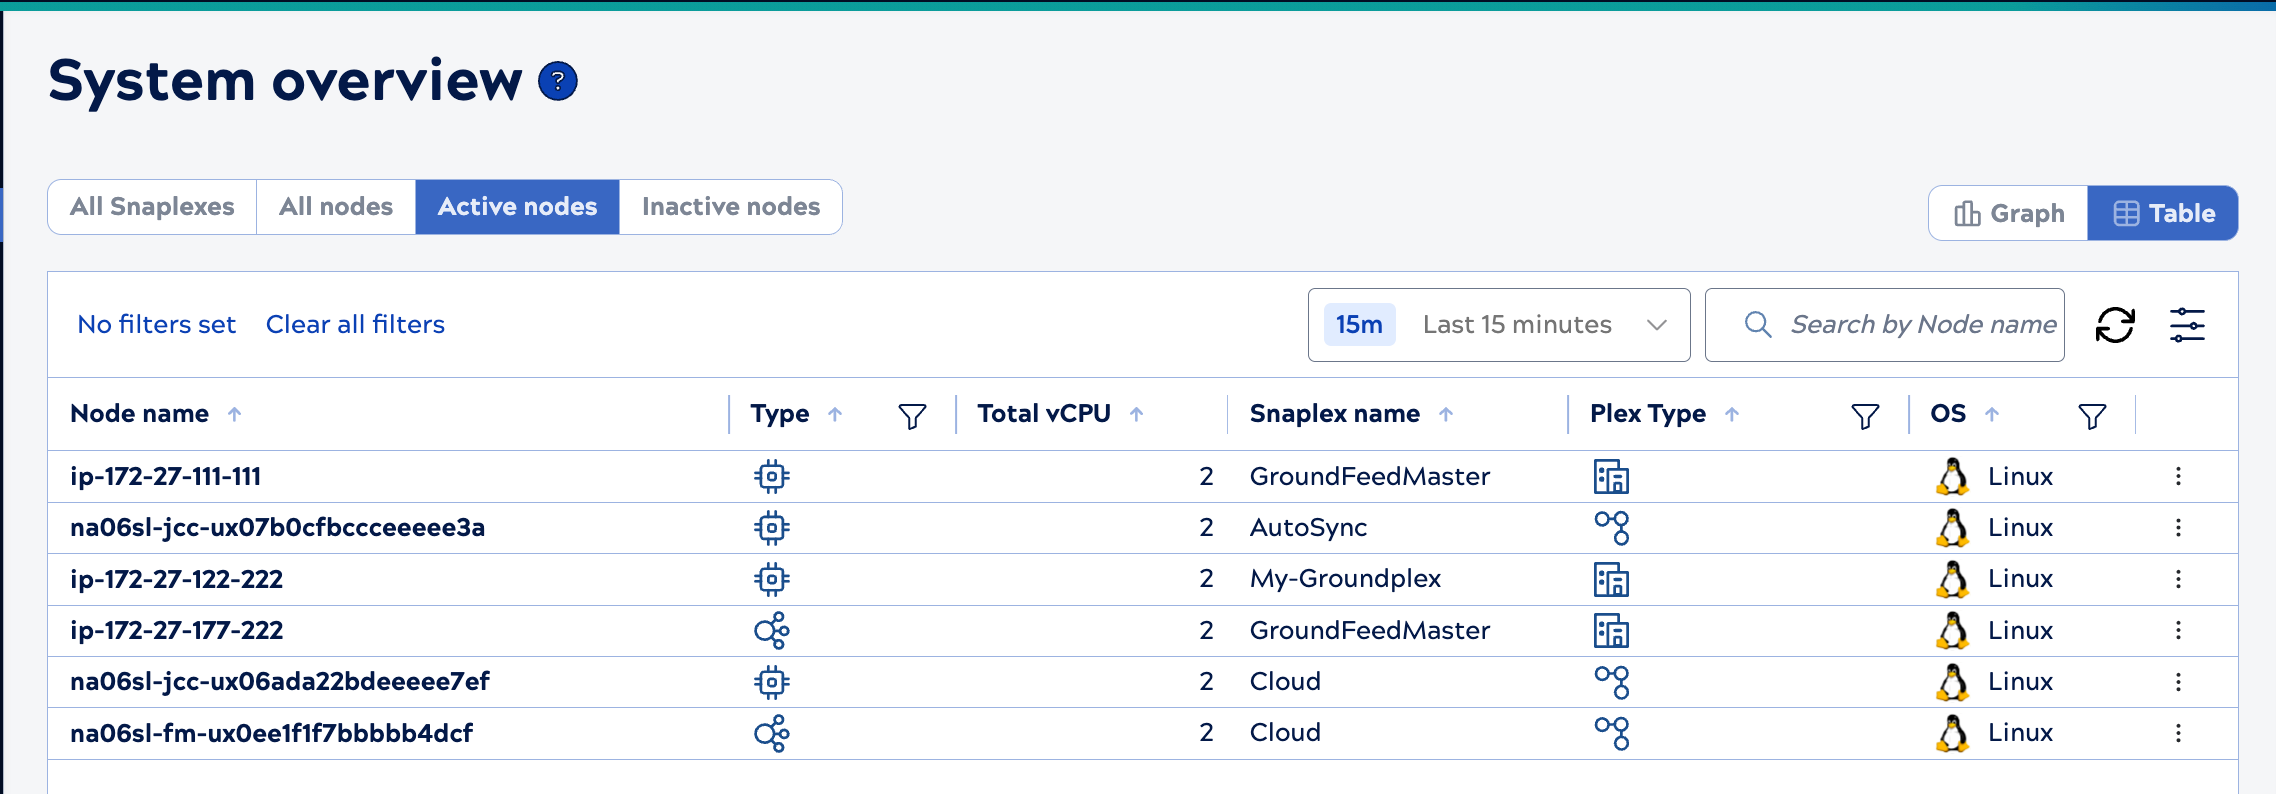Click the help question mark icon
This screenshot has height=794, width=2276.
(557, 81)
